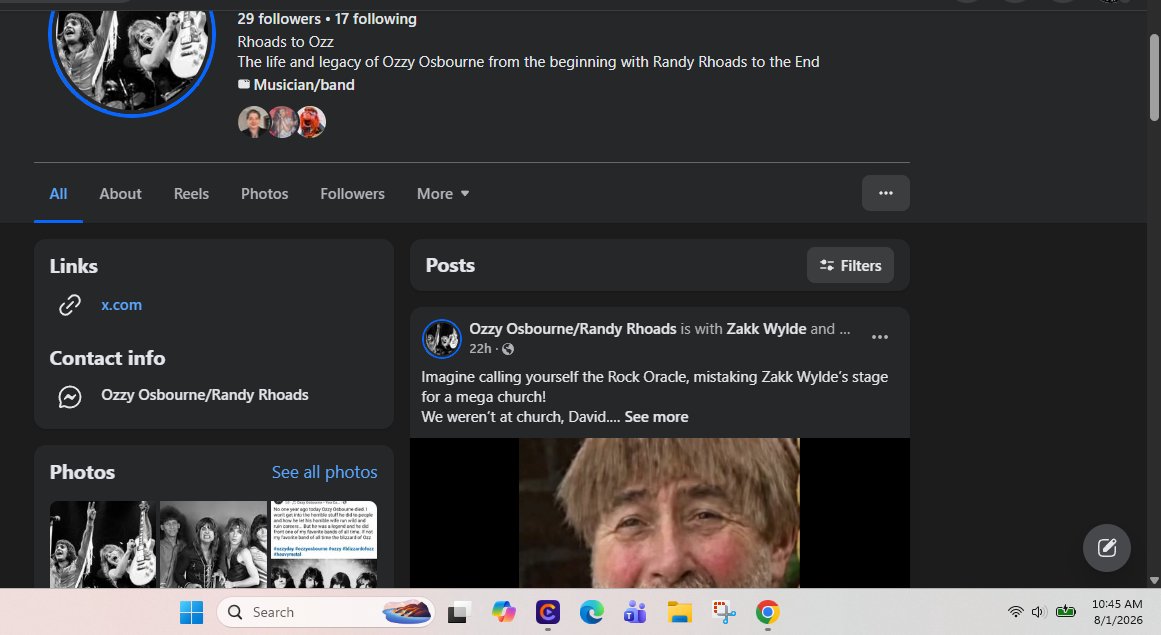
Task: Click the 17 following count
Action: click(x=375, y=19)
